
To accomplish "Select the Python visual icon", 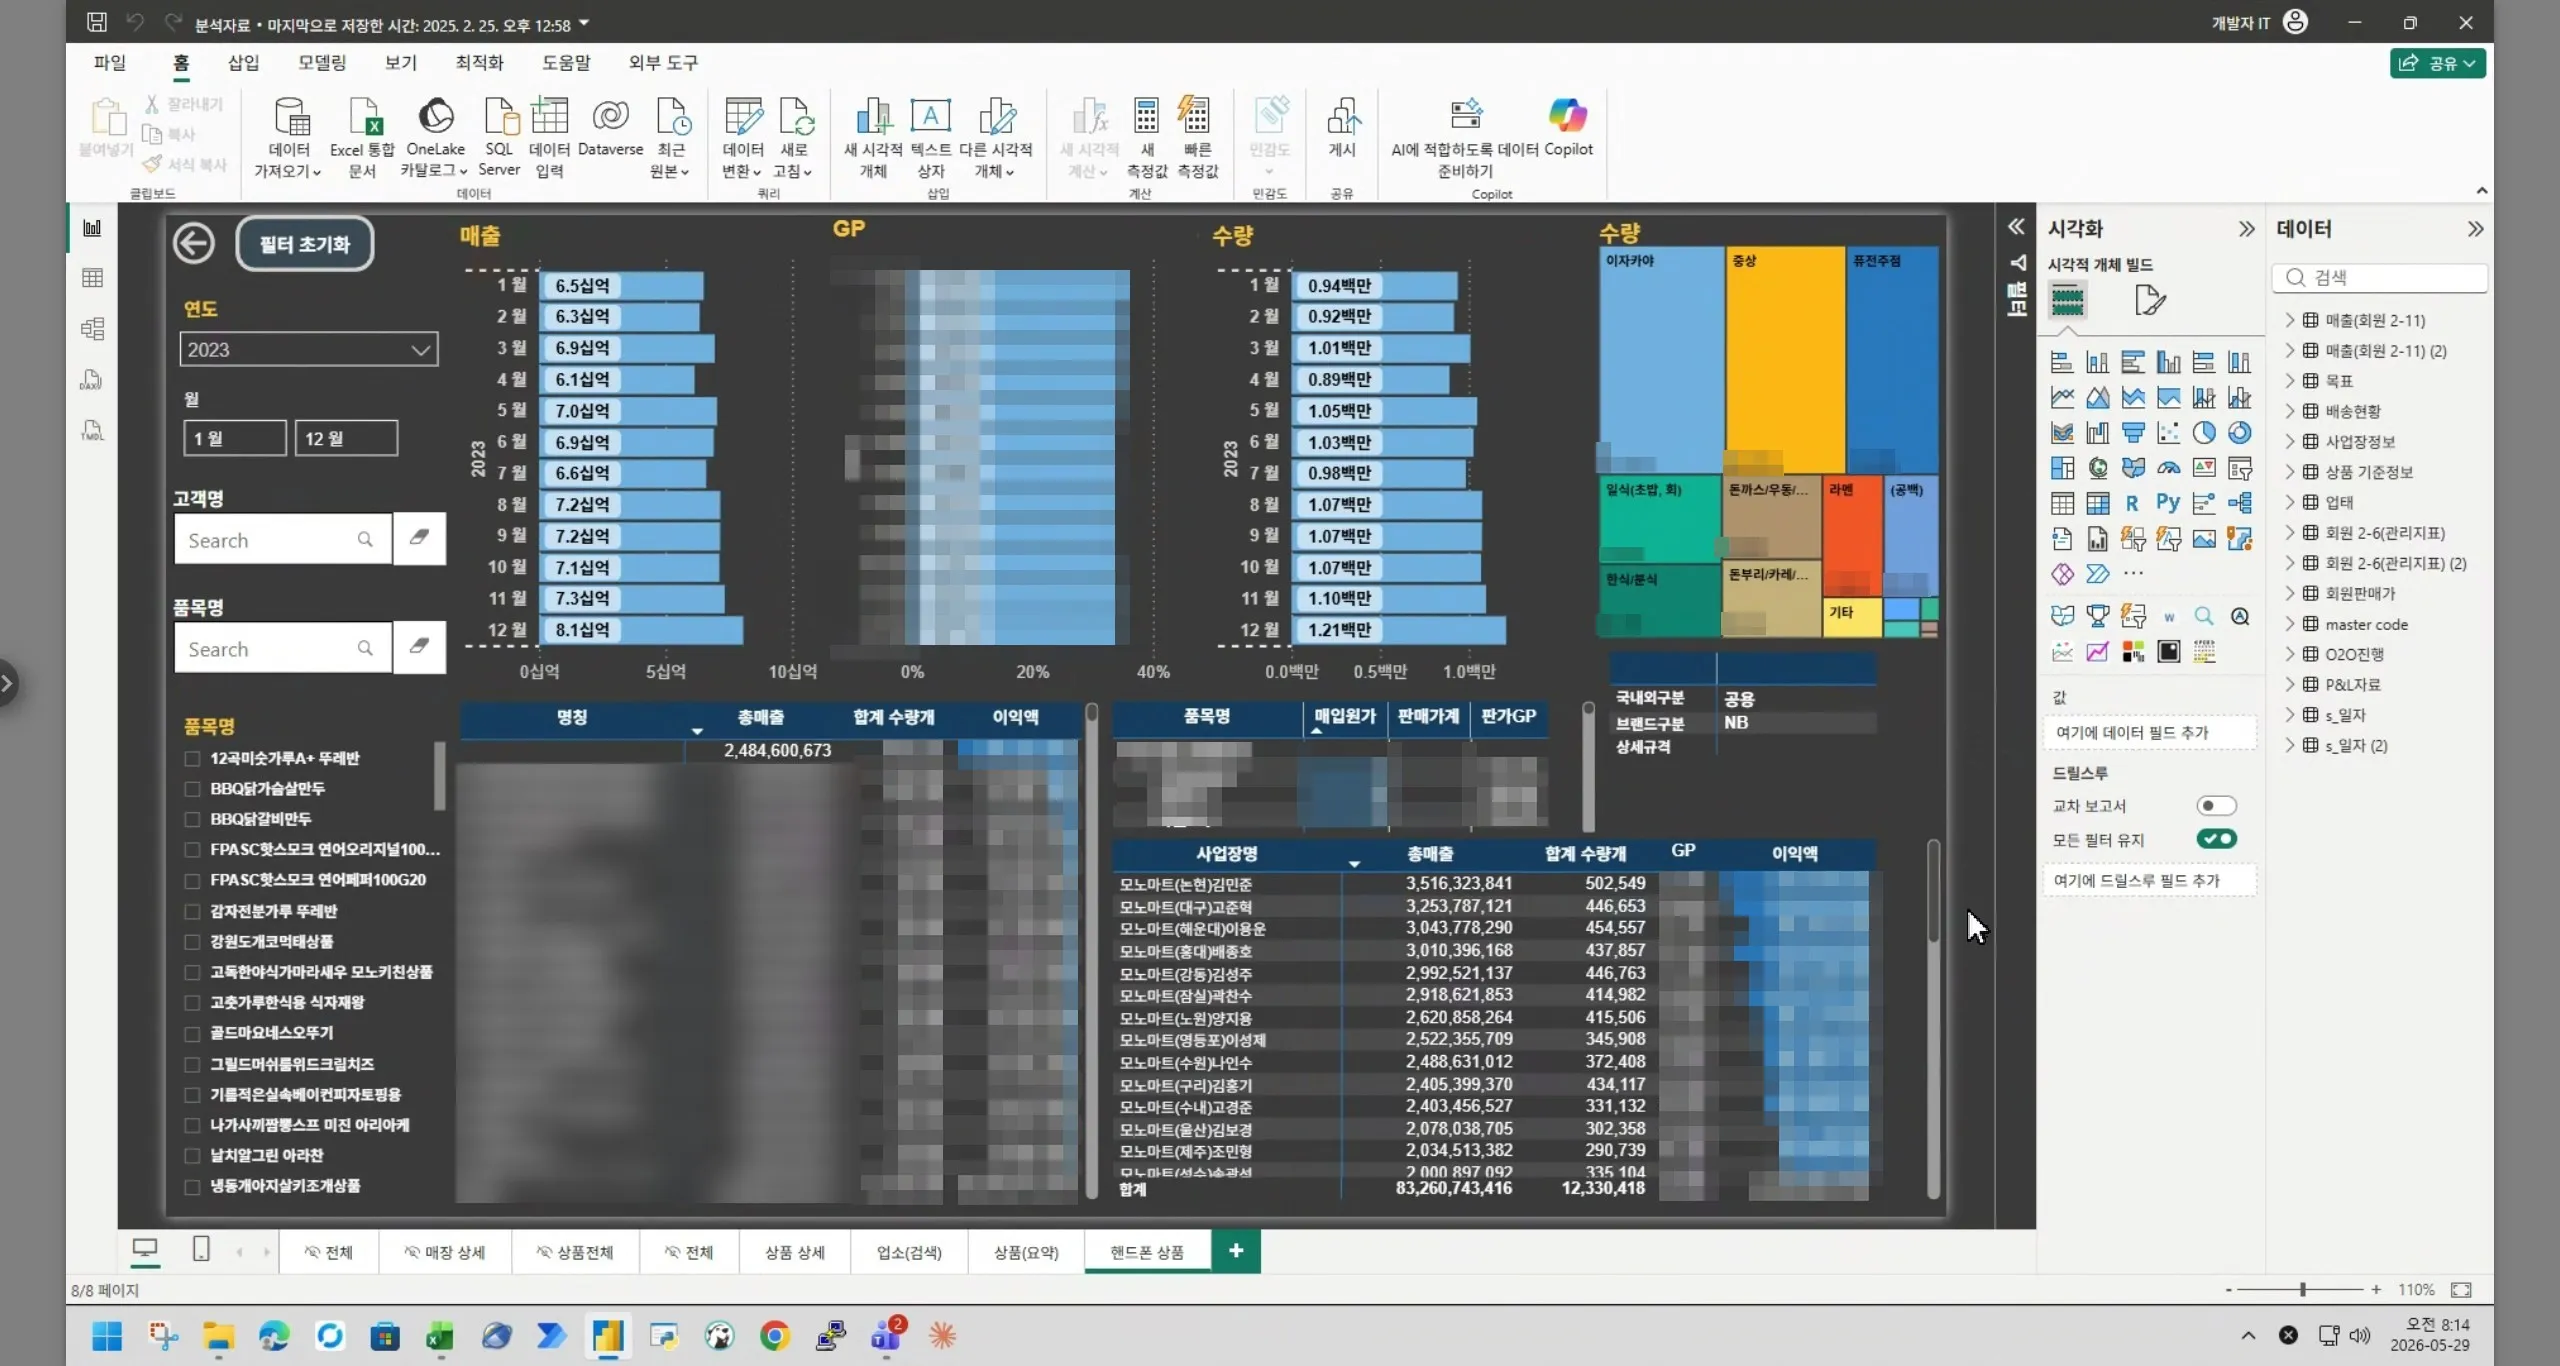I will (2167, 503).
